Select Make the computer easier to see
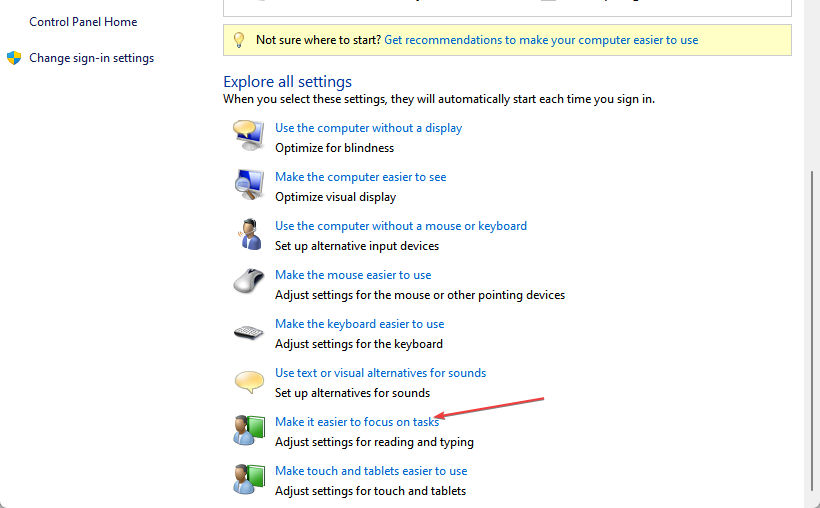The height and width of the screenshot is (508, 820). pos(360,177)
